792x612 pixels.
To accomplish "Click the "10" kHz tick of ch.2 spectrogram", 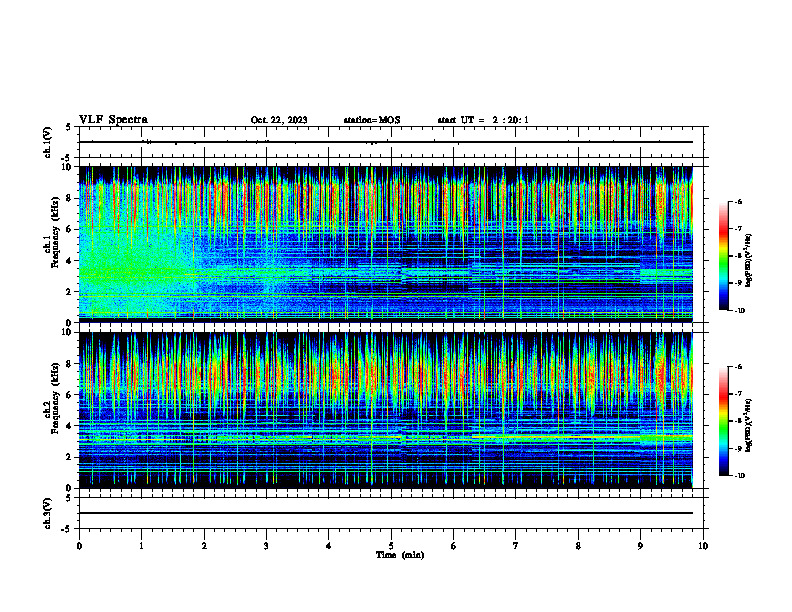I will click(68, 333).
